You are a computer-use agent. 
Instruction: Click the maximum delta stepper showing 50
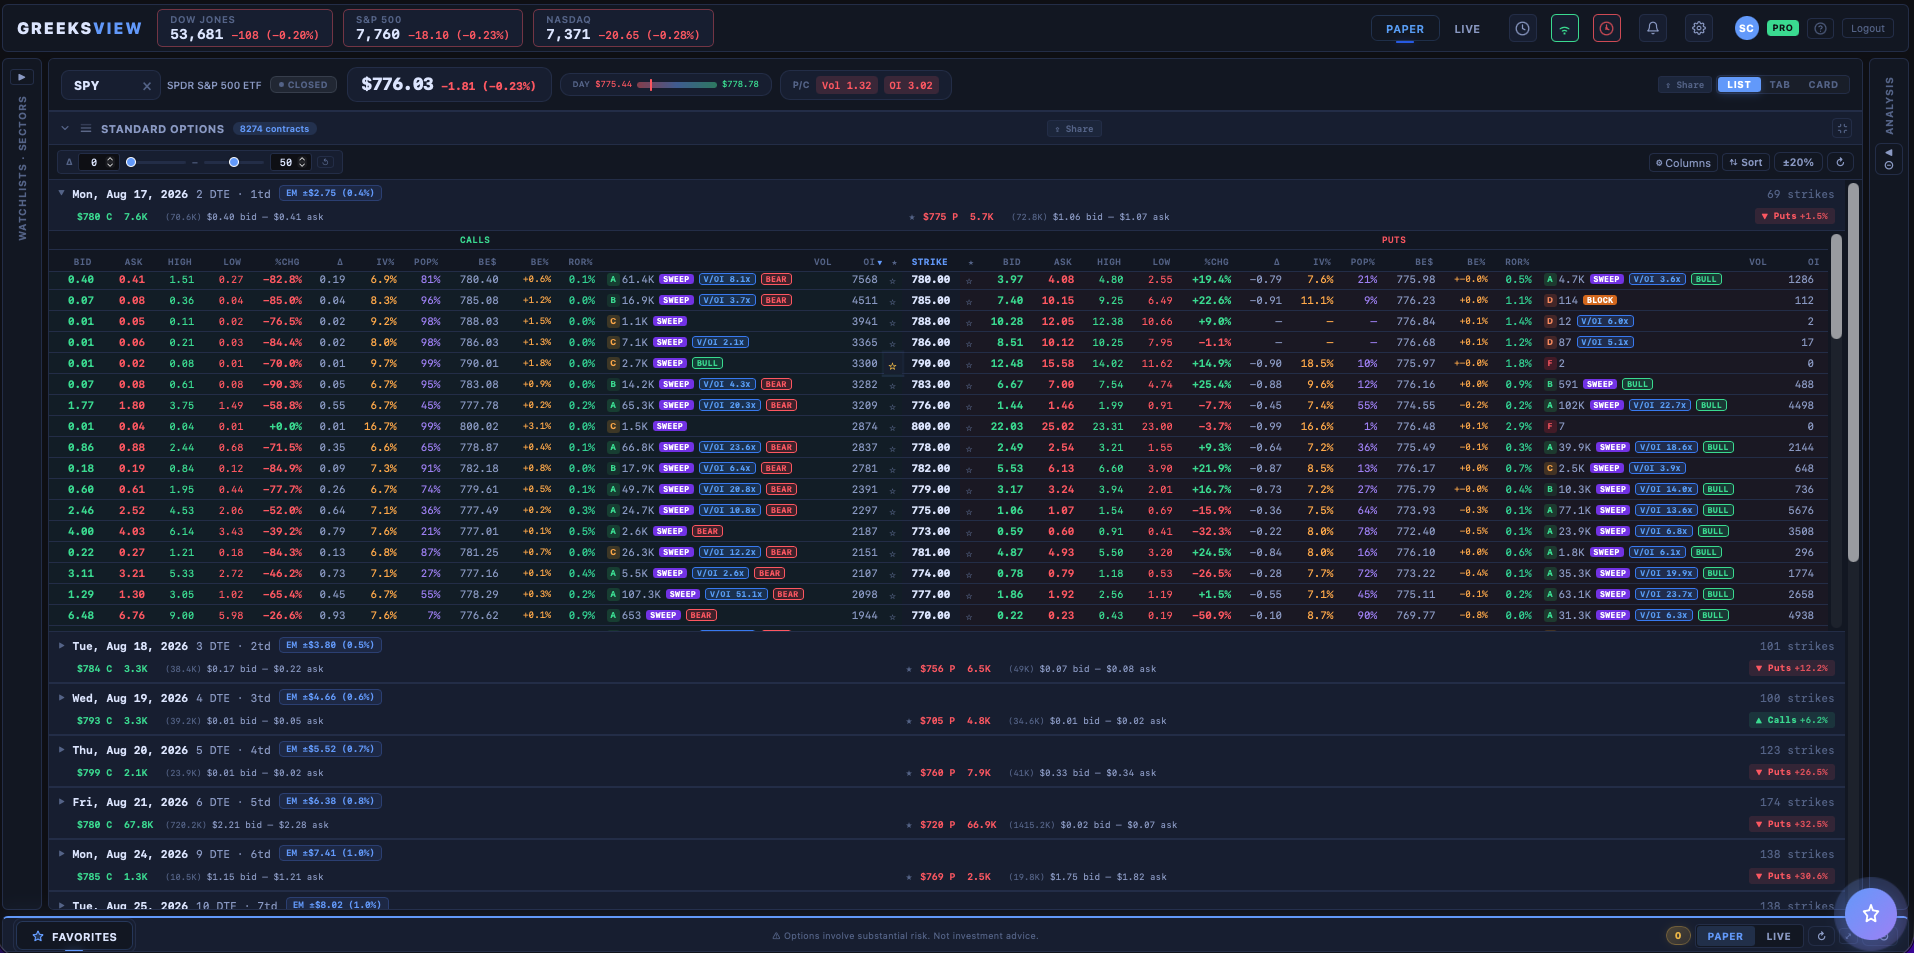point(291,162)
